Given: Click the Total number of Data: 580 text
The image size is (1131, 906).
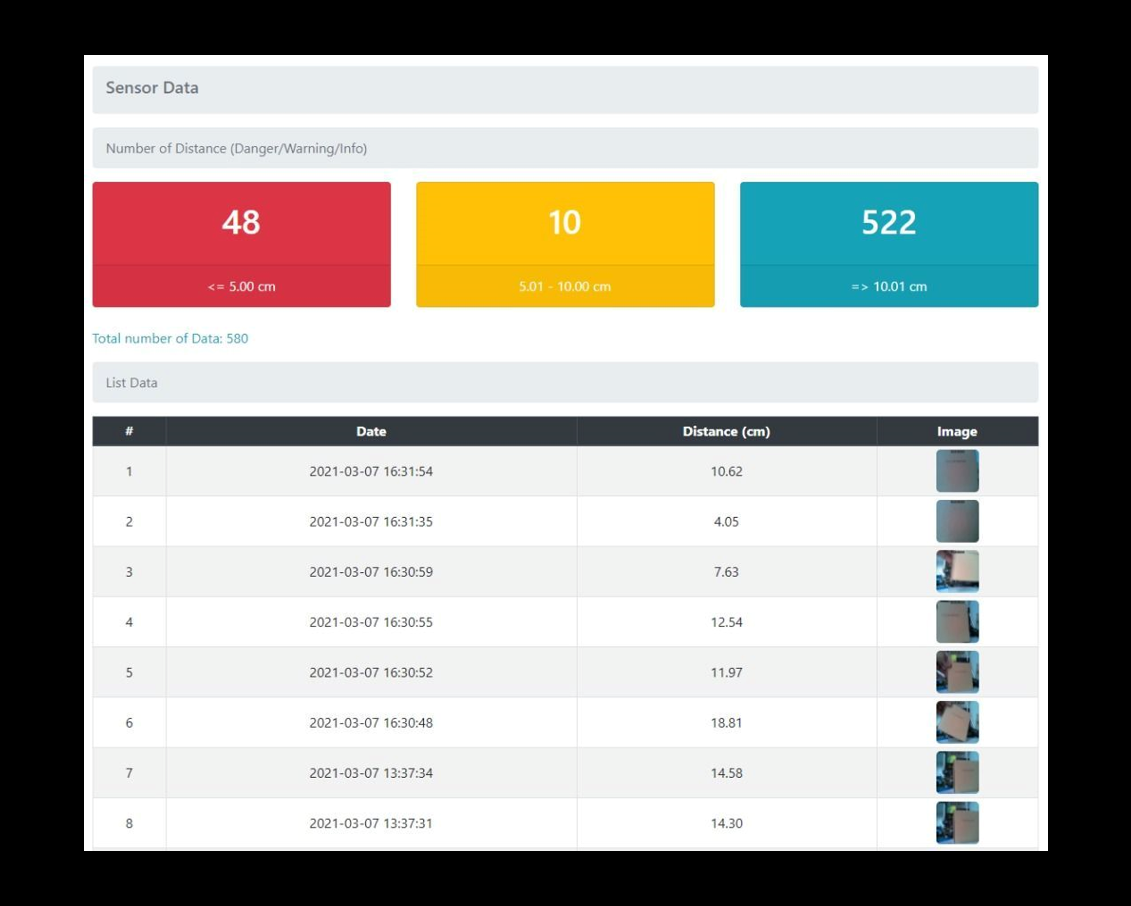Looking at the screenshot, I should pos(170,339).
